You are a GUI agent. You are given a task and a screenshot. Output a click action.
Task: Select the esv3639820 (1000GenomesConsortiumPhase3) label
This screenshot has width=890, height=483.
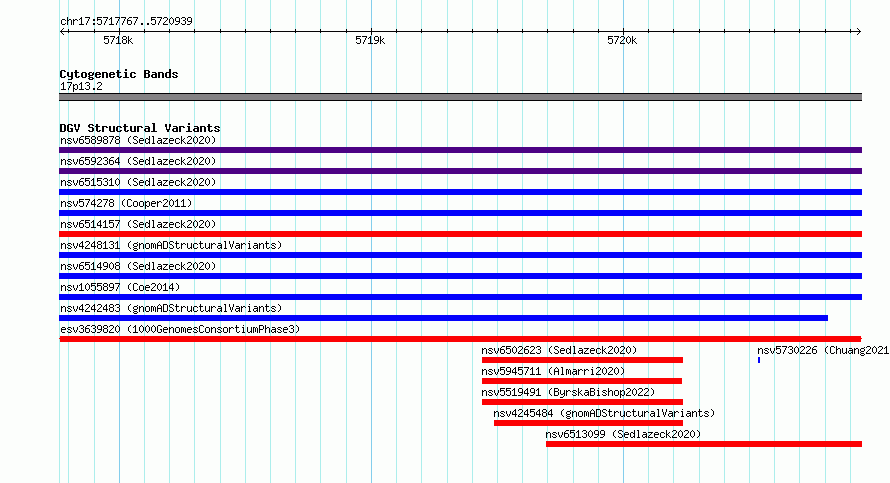pos(180,329)
